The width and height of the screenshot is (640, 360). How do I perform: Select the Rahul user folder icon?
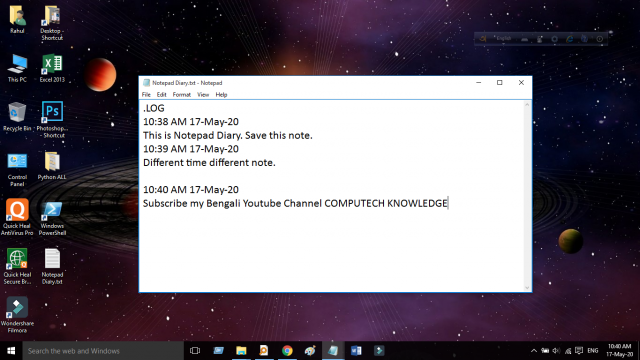click(x=17, y=20)
